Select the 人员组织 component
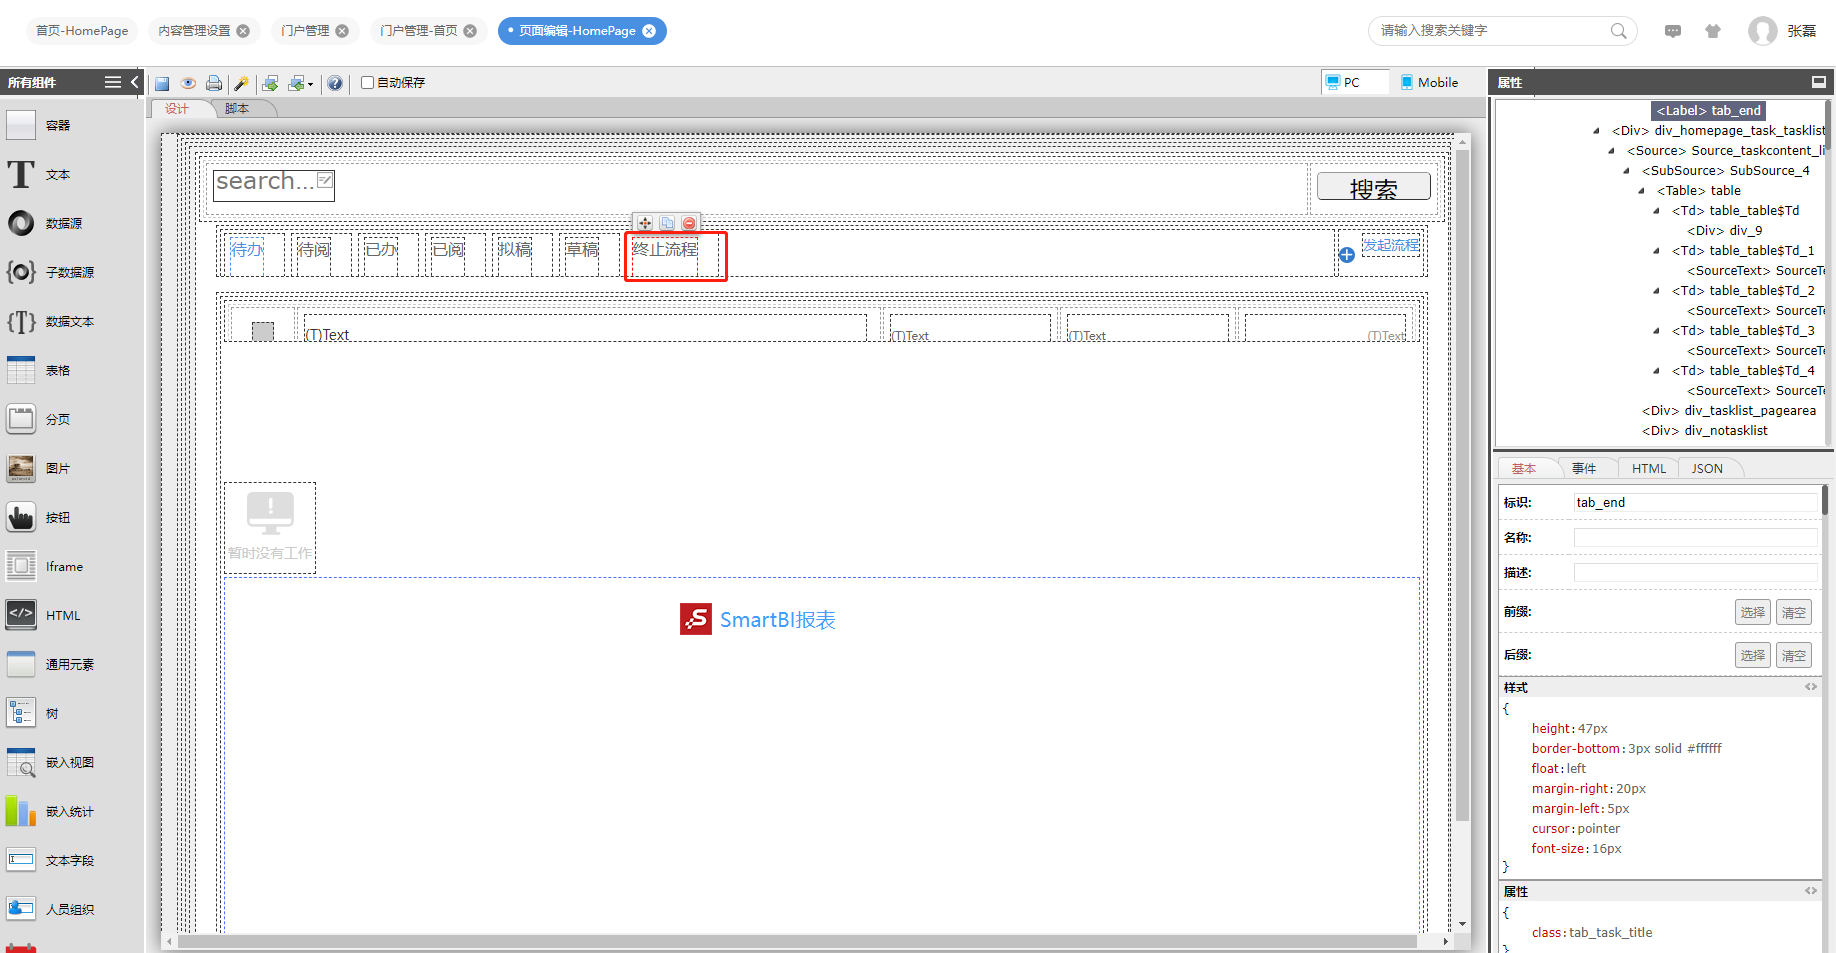This screenshot has width=1836, height=953. click(x=51, y=909)
